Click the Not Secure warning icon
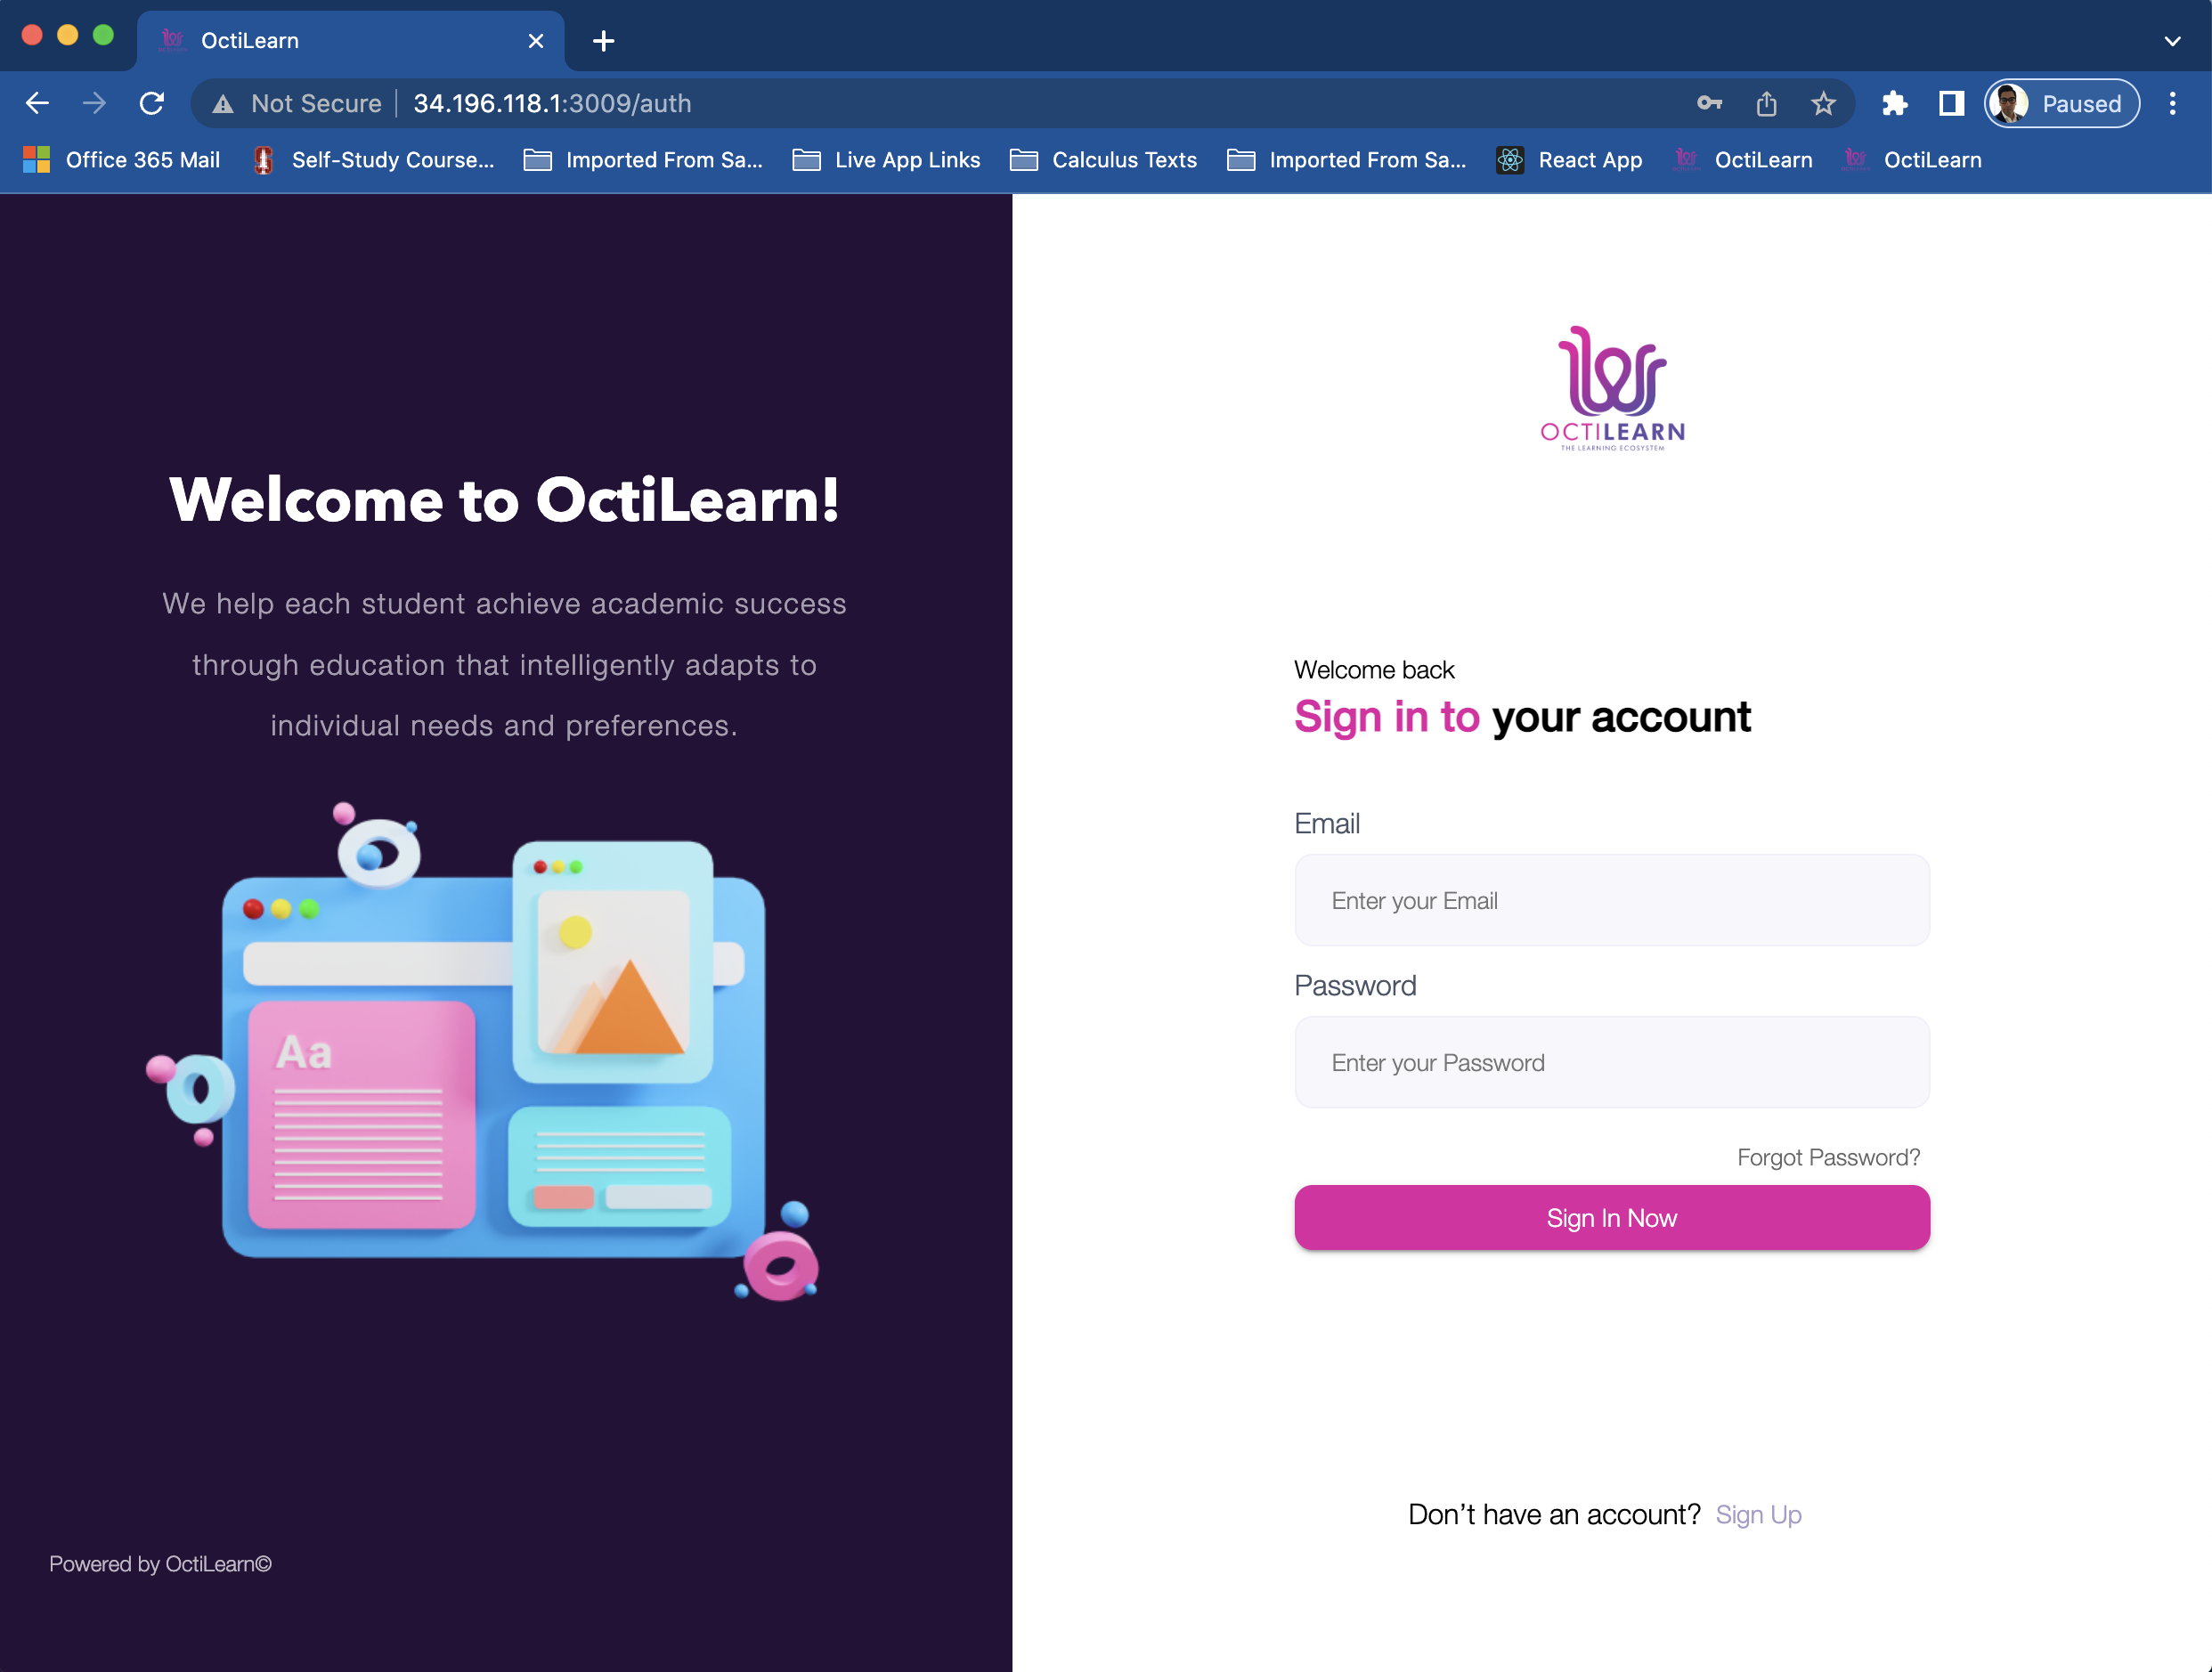Viewport: 2212px width, 1672px height. pos(223,104)
